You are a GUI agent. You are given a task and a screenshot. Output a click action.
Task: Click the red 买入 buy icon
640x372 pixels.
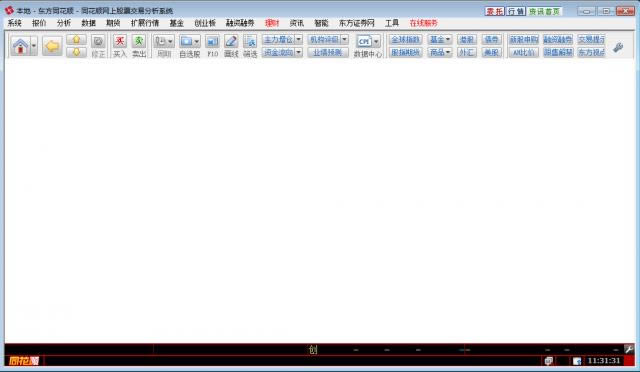click(x=120, y=41)
